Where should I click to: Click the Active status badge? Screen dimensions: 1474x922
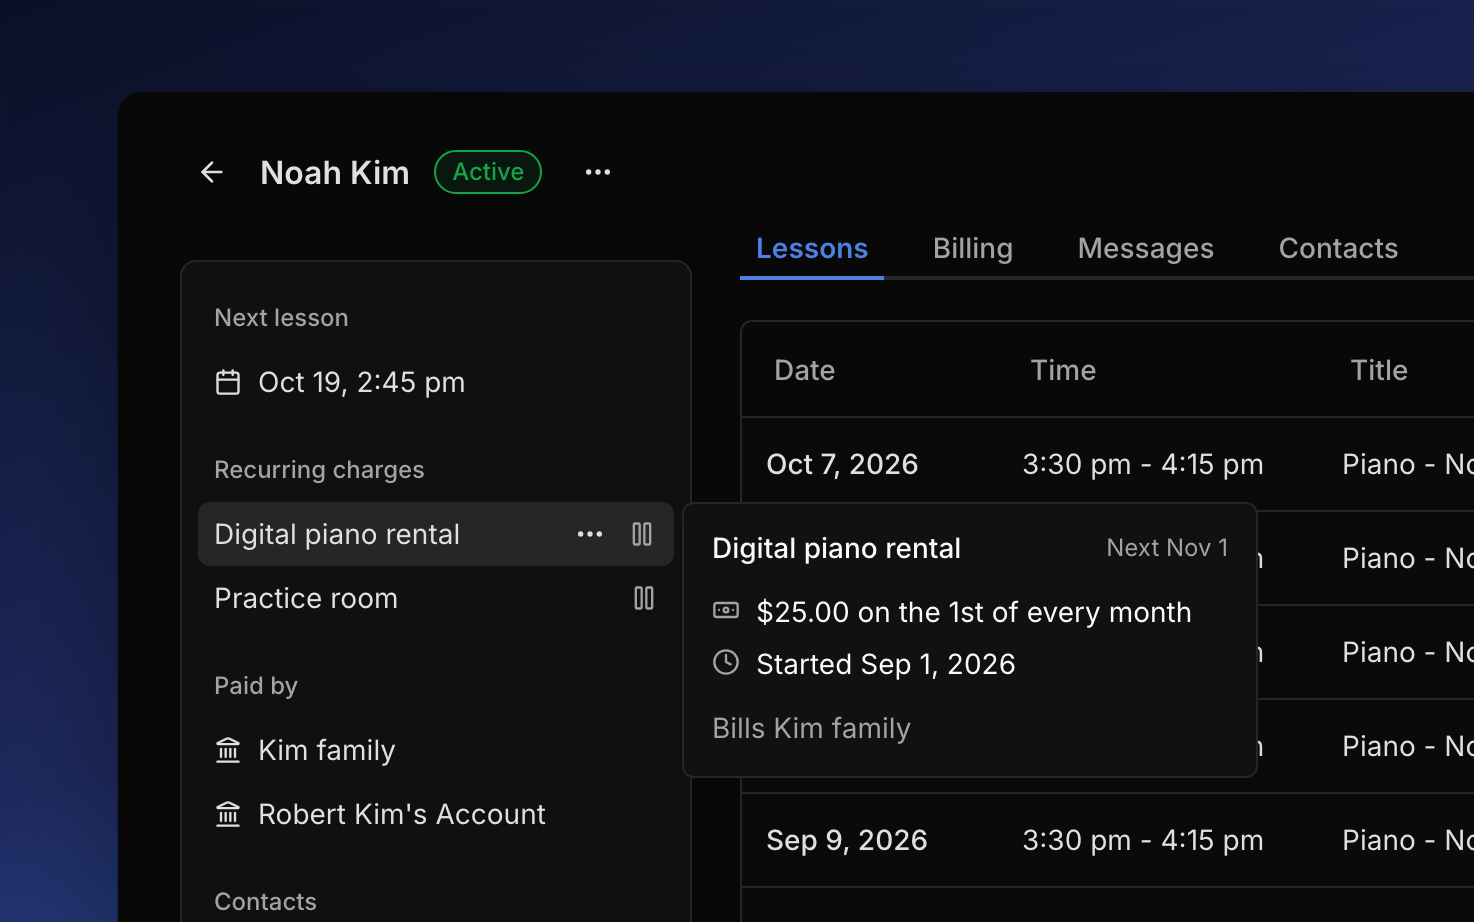coord(488,172)
